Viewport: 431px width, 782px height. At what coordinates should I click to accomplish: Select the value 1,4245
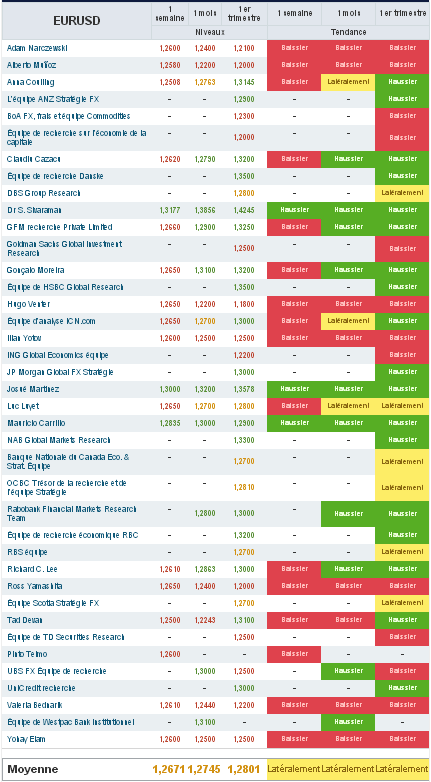[243, 210]
